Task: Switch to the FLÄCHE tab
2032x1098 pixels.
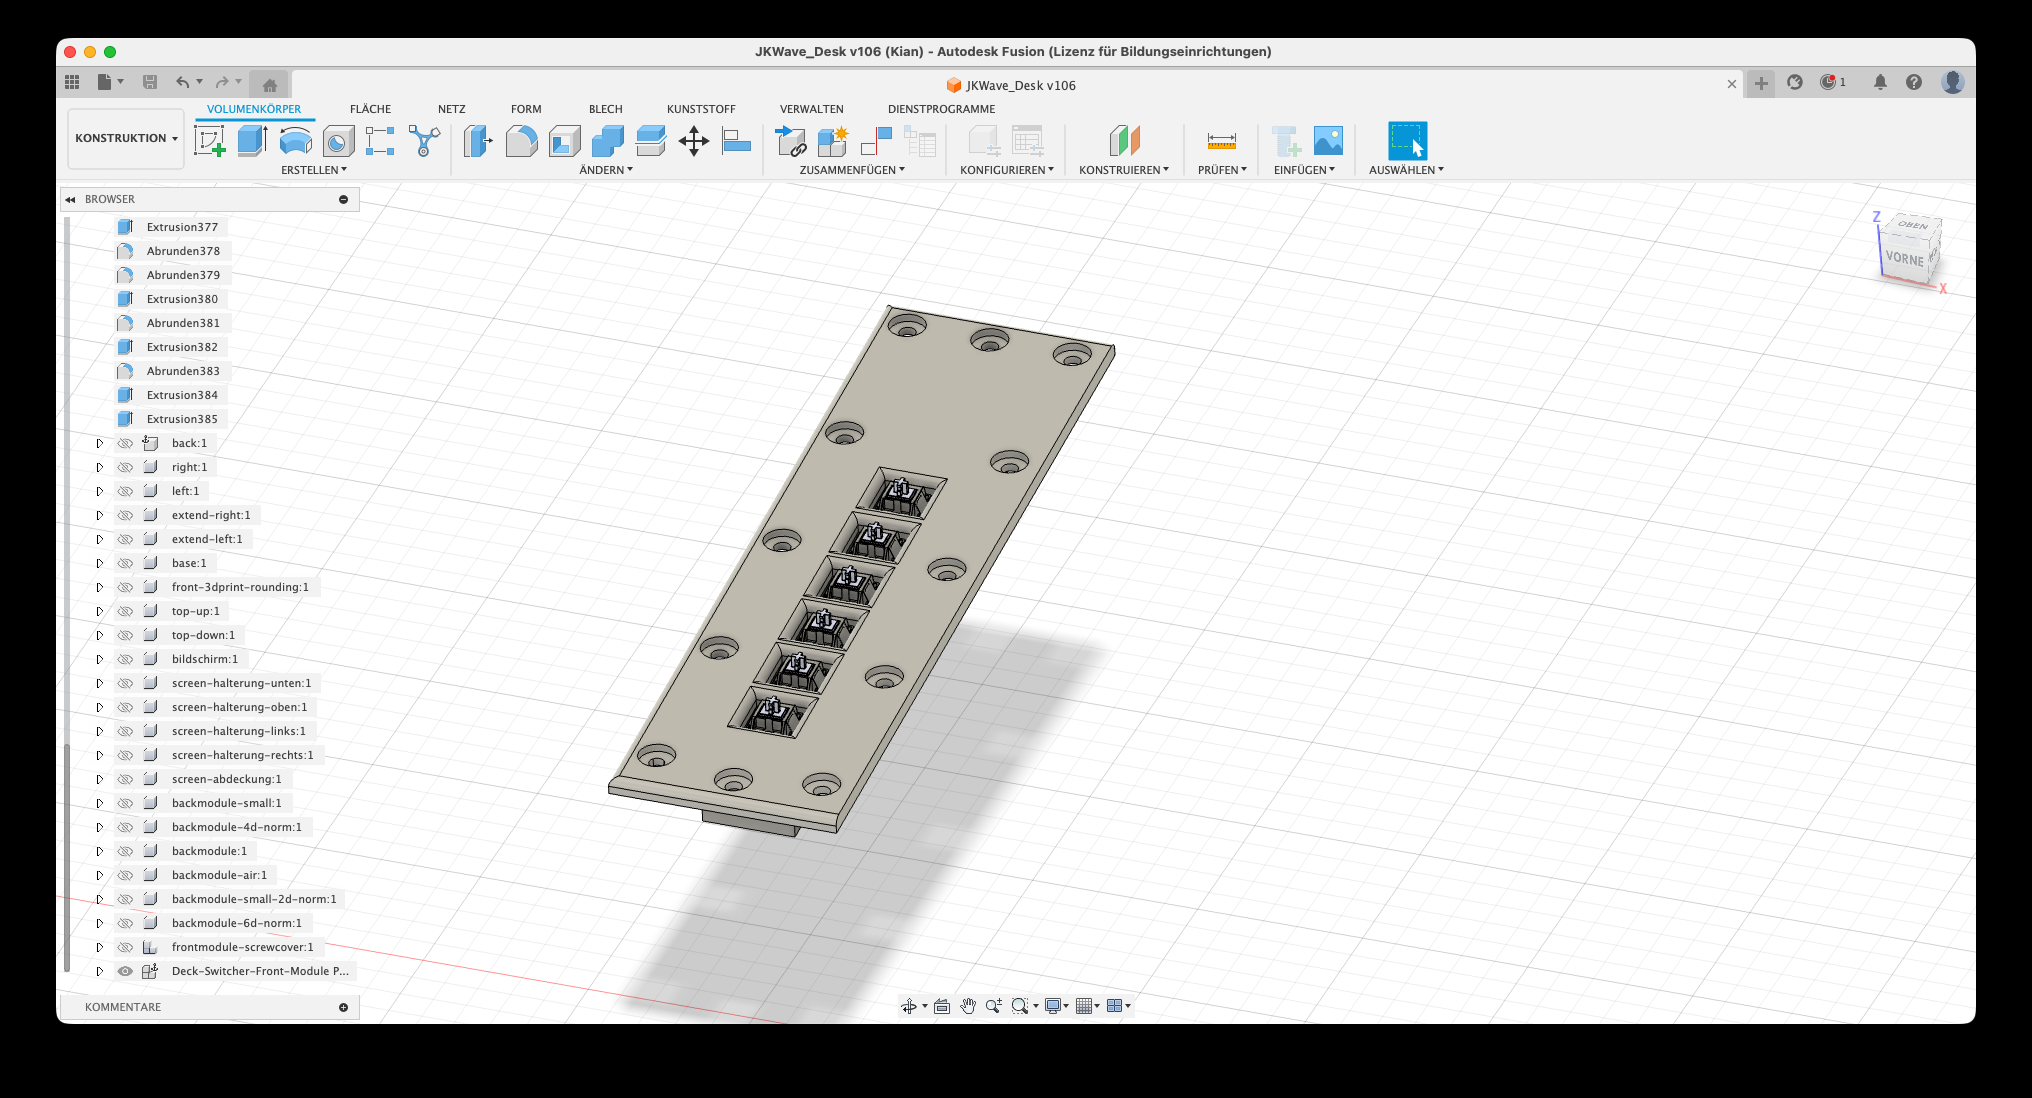Action: [x=370, y=109]
